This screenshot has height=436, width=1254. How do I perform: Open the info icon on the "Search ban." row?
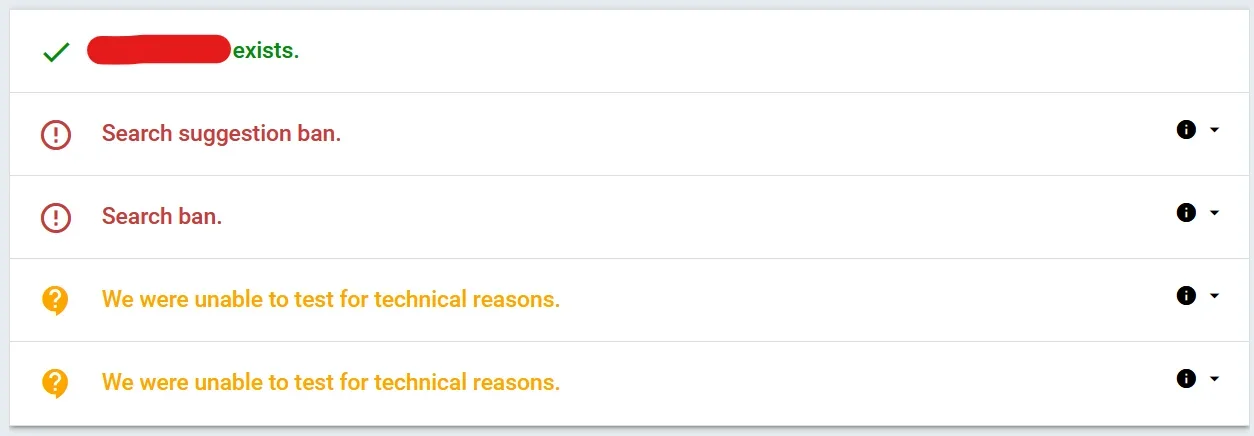[x=1186, y=213]
